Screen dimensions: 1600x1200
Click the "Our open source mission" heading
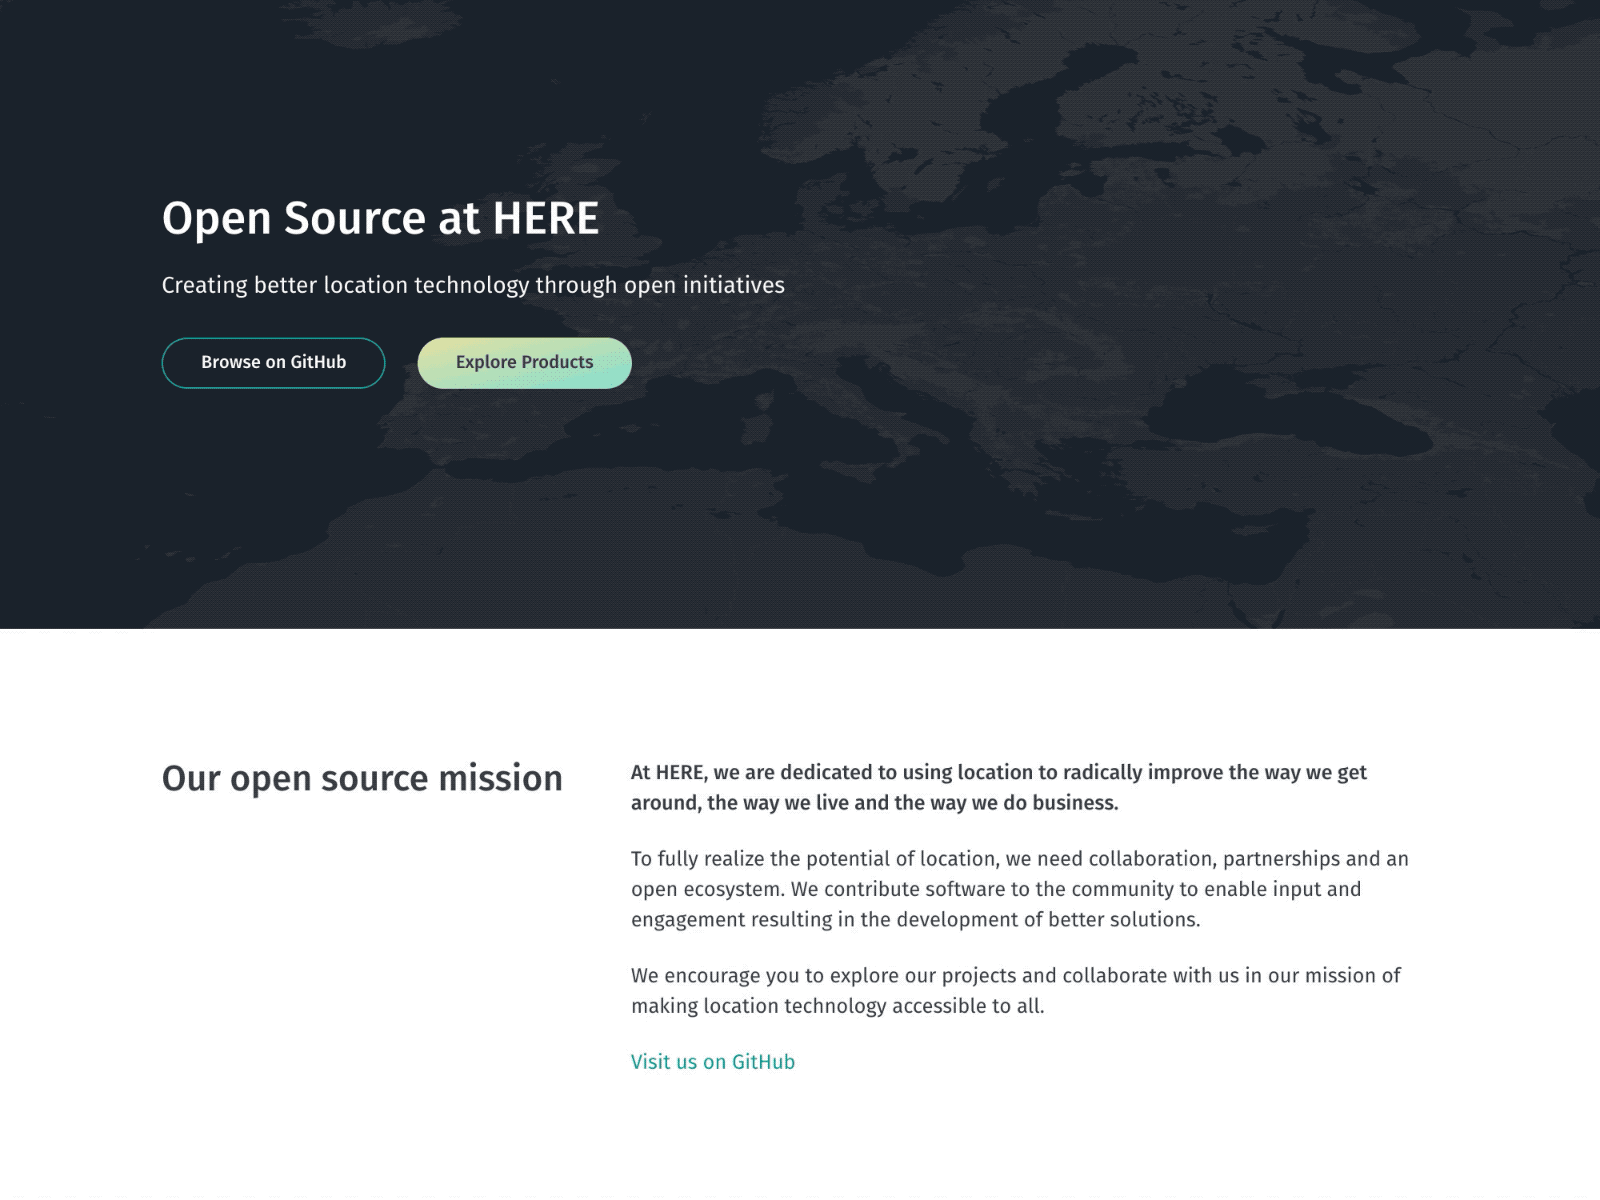click(x=362, y=778)
